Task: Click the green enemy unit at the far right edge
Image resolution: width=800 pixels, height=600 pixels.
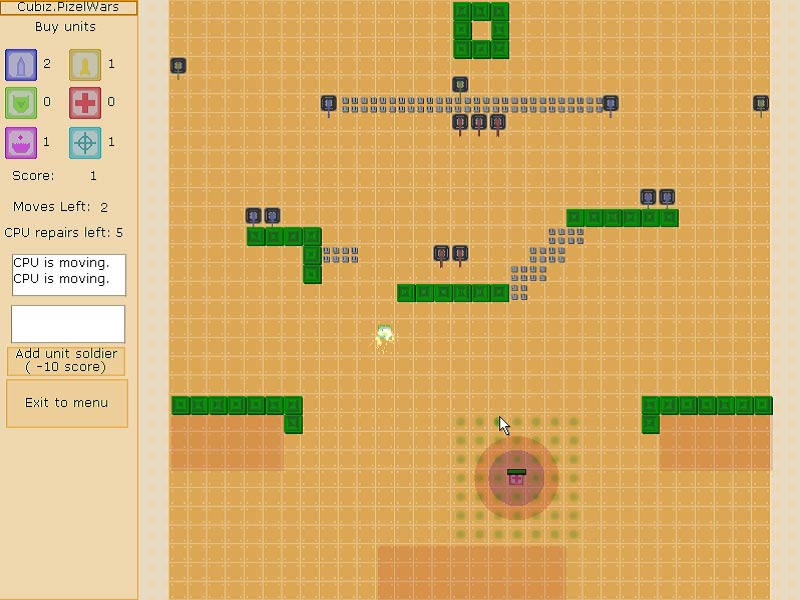Action: 761,104
